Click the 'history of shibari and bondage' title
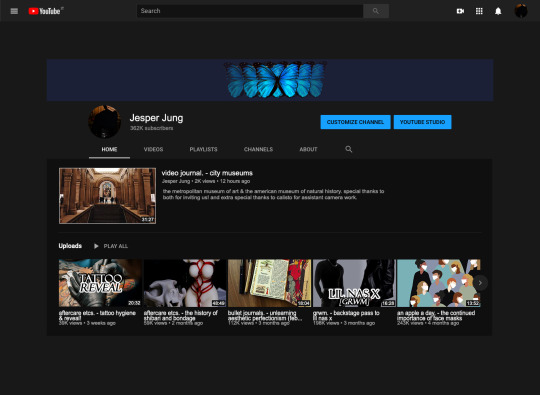540x395 pixels. click(180, 315)
